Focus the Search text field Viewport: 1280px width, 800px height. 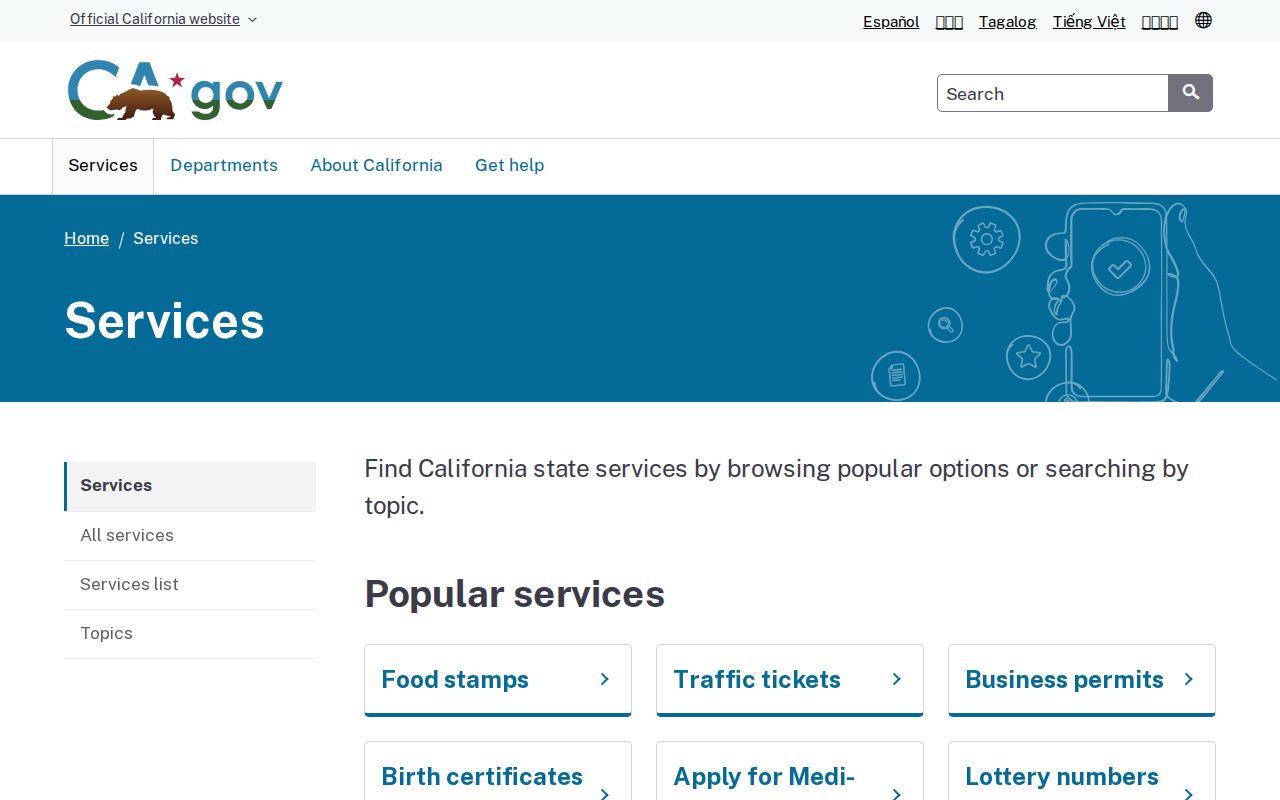tap(1052, 93)
